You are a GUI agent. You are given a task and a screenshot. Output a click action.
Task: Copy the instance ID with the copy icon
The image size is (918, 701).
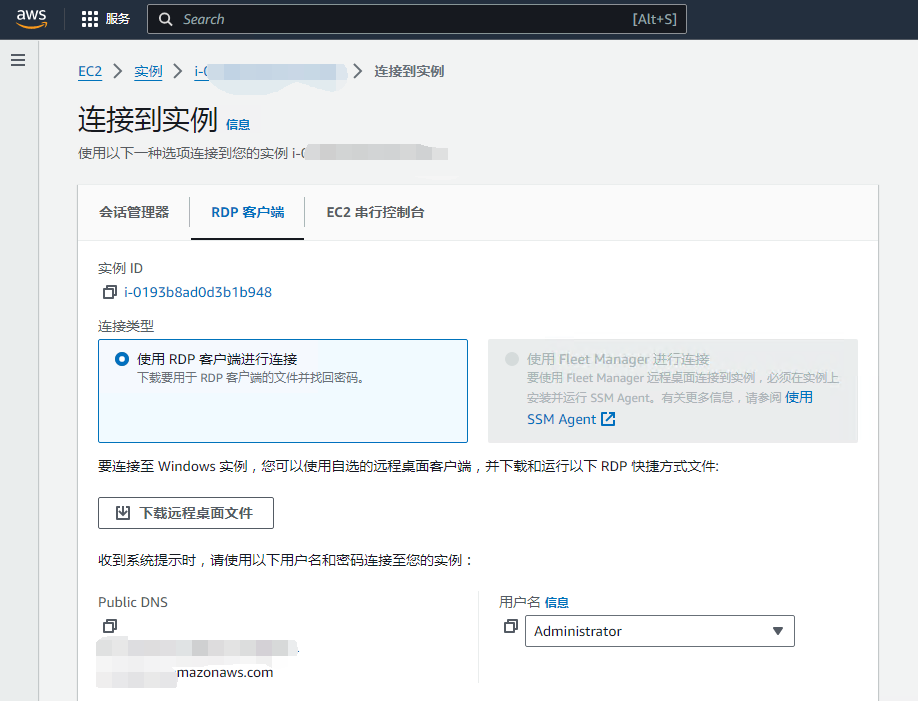pos(109,292)
